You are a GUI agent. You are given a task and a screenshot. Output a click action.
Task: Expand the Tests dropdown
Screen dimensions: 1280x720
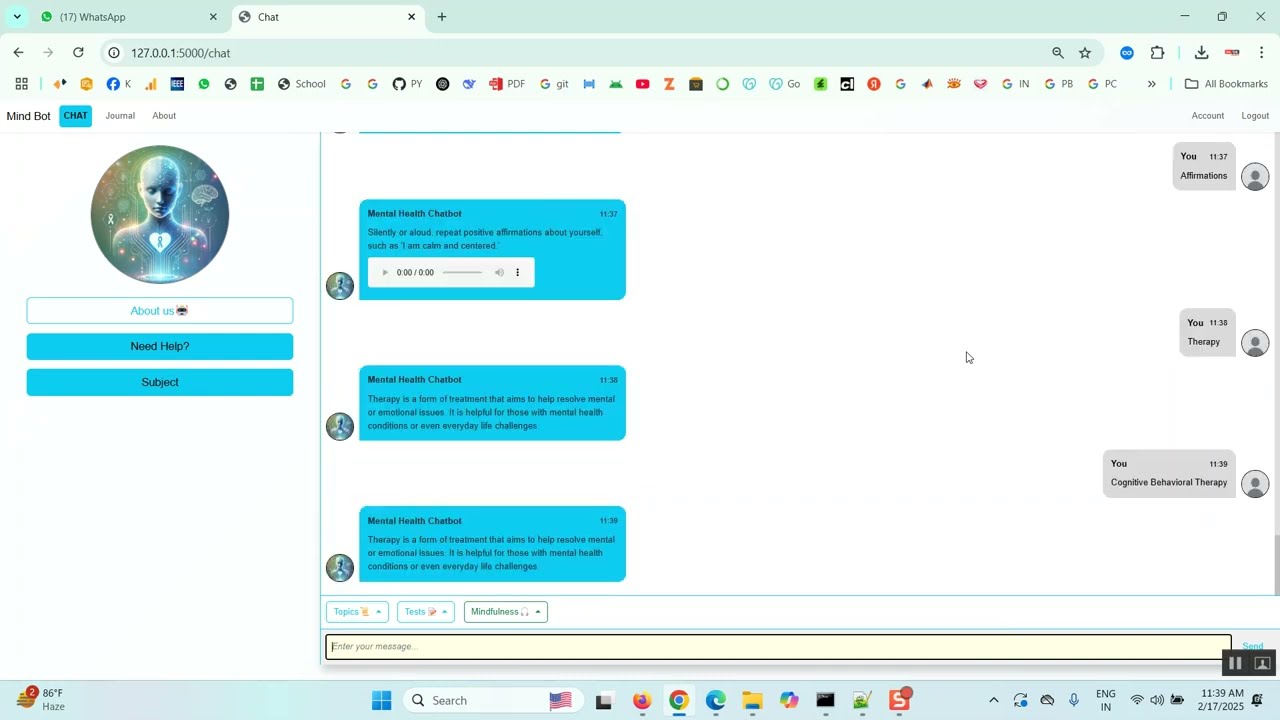point(426,612)
